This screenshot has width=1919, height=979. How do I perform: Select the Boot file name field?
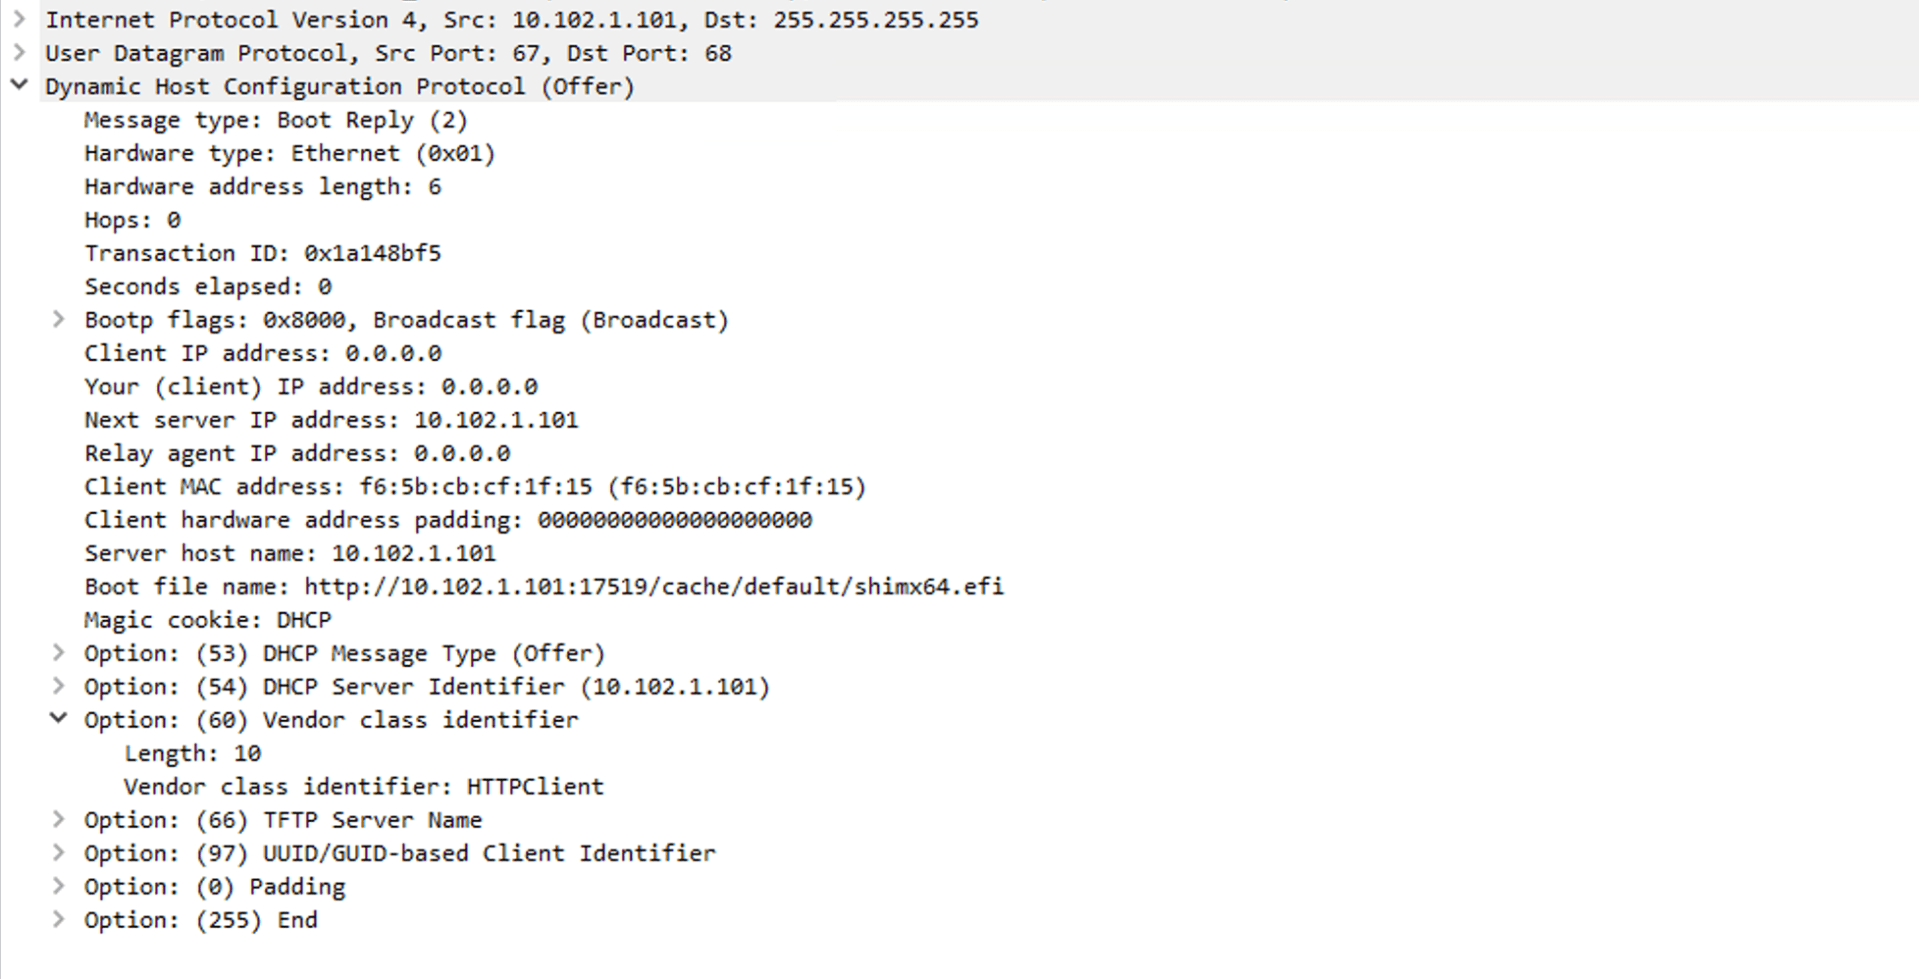[544, 586]
